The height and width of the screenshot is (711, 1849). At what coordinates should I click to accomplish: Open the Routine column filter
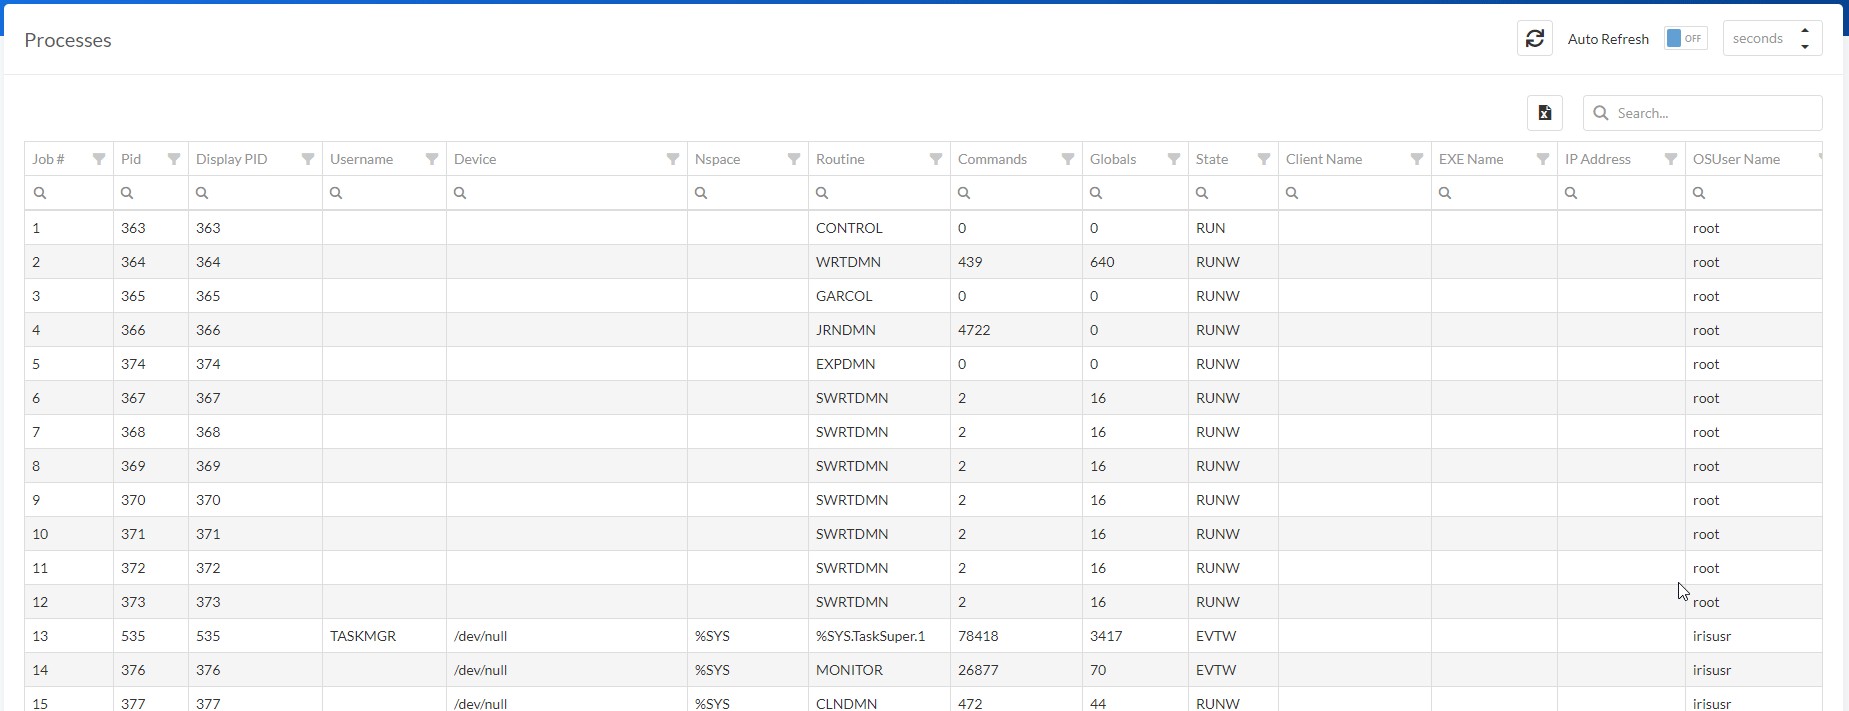point(936,159)
